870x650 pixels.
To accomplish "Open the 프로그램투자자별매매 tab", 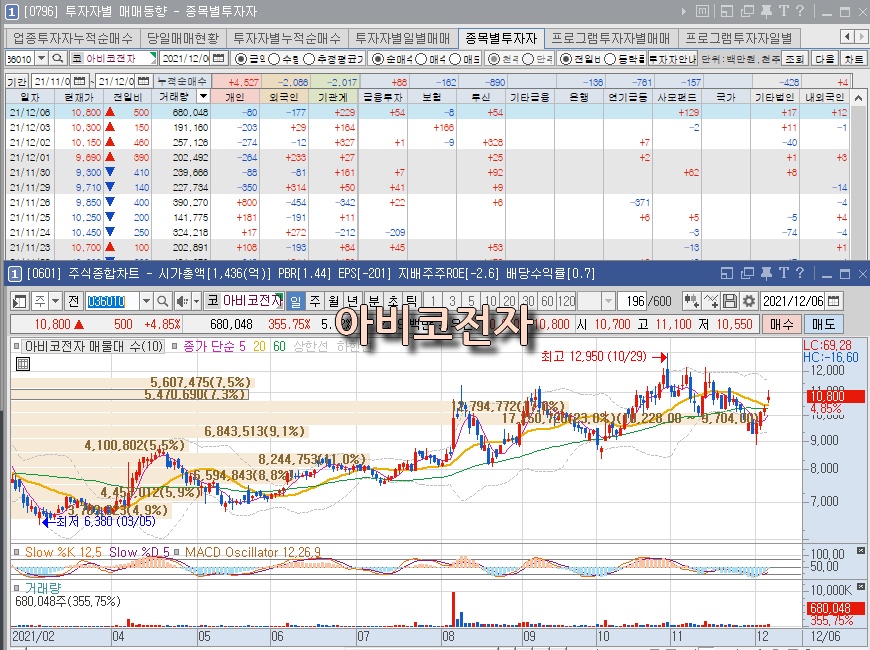I will click(x=610, y=38).
